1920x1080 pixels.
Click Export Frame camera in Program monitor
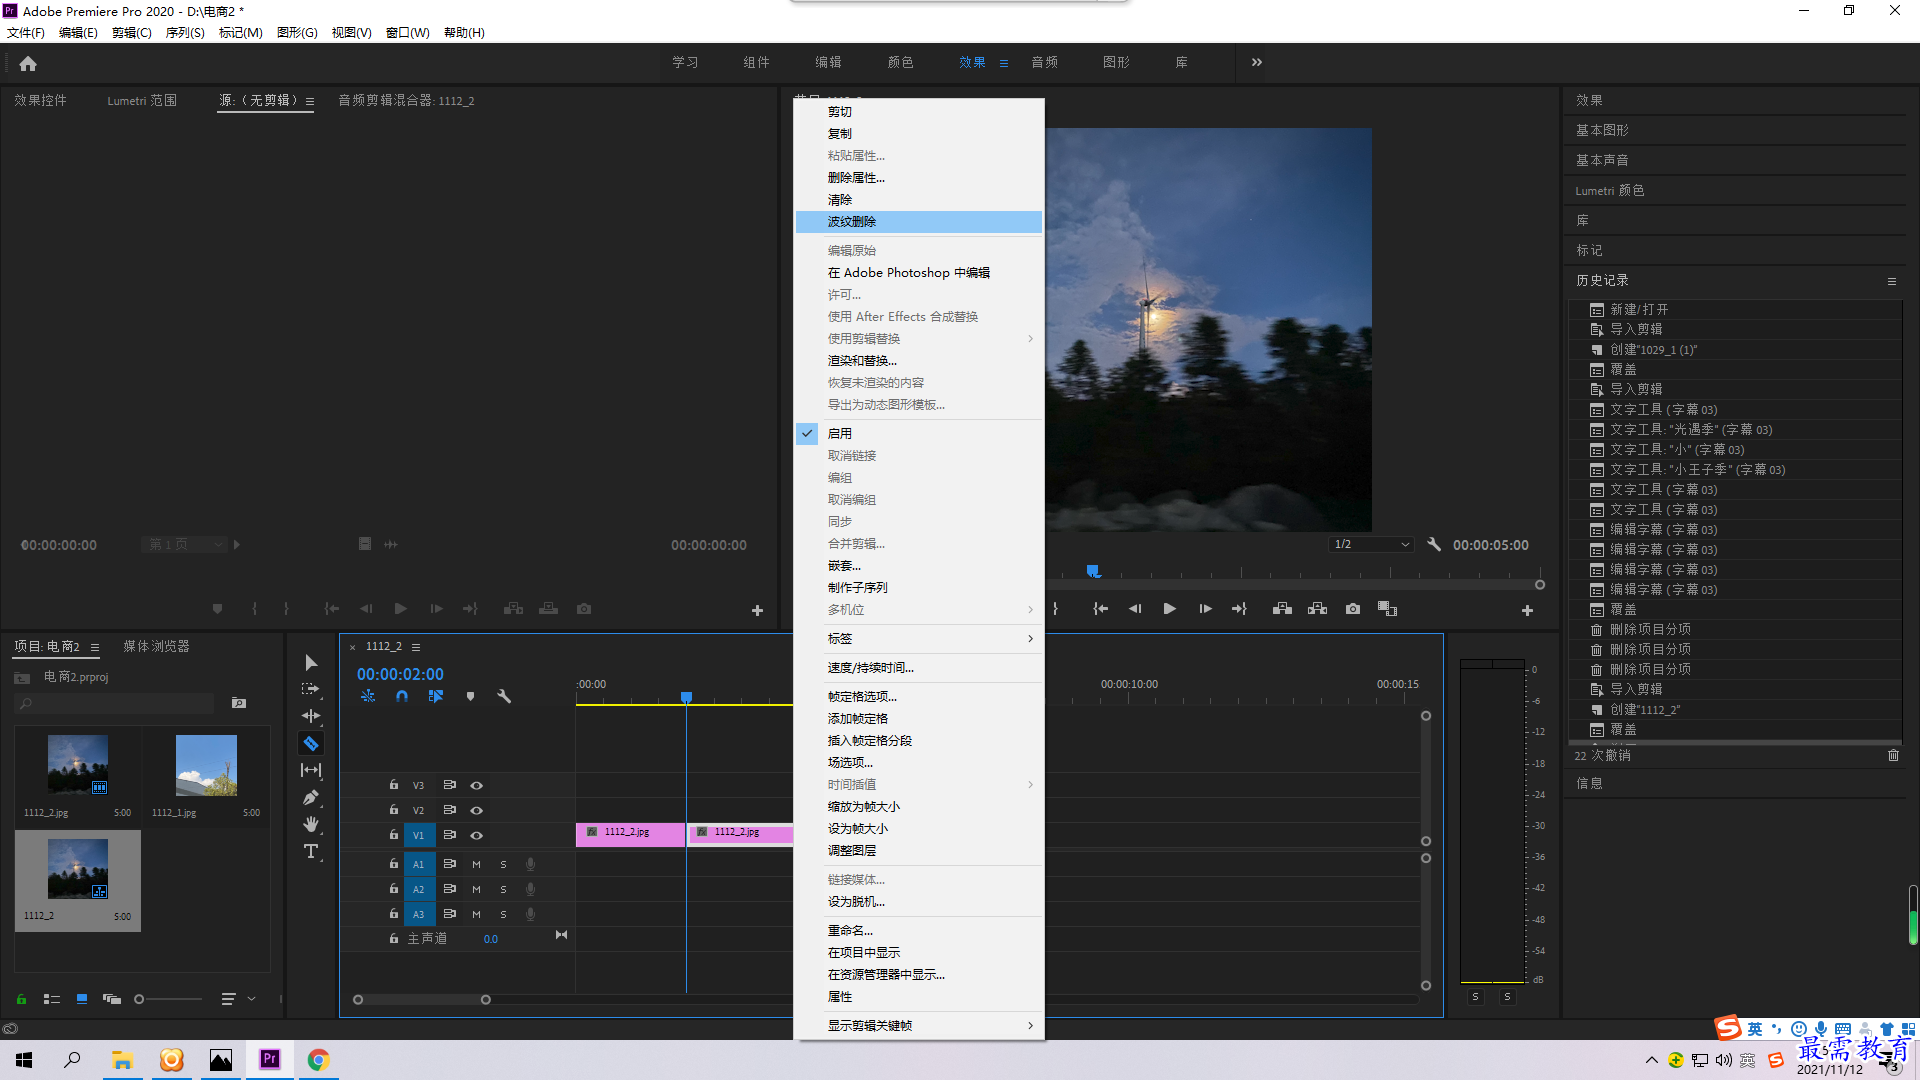pos(1353,609)
